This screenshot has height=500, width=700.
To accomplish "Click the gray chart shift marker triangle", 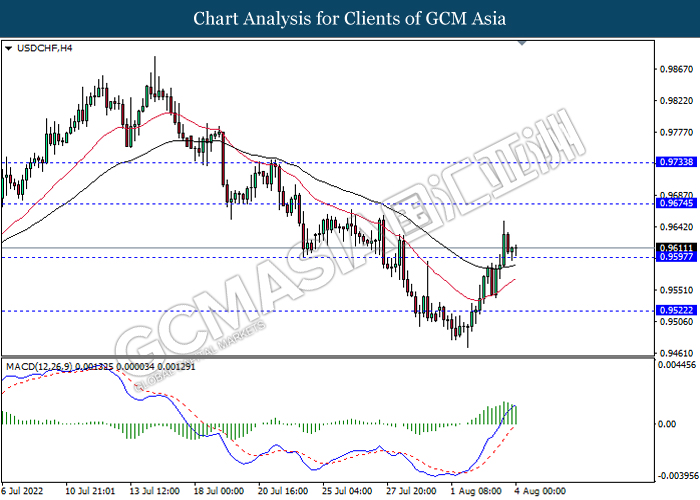I will [522, 43].
